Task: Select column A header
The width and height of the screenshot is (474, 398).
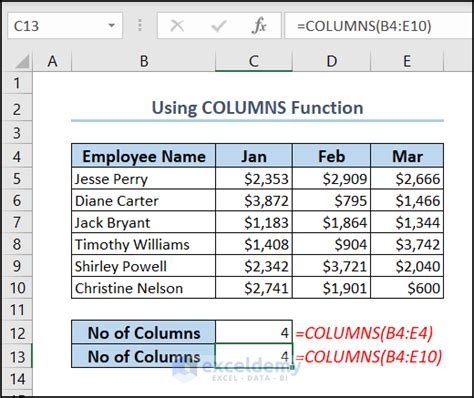Action: 52,61
